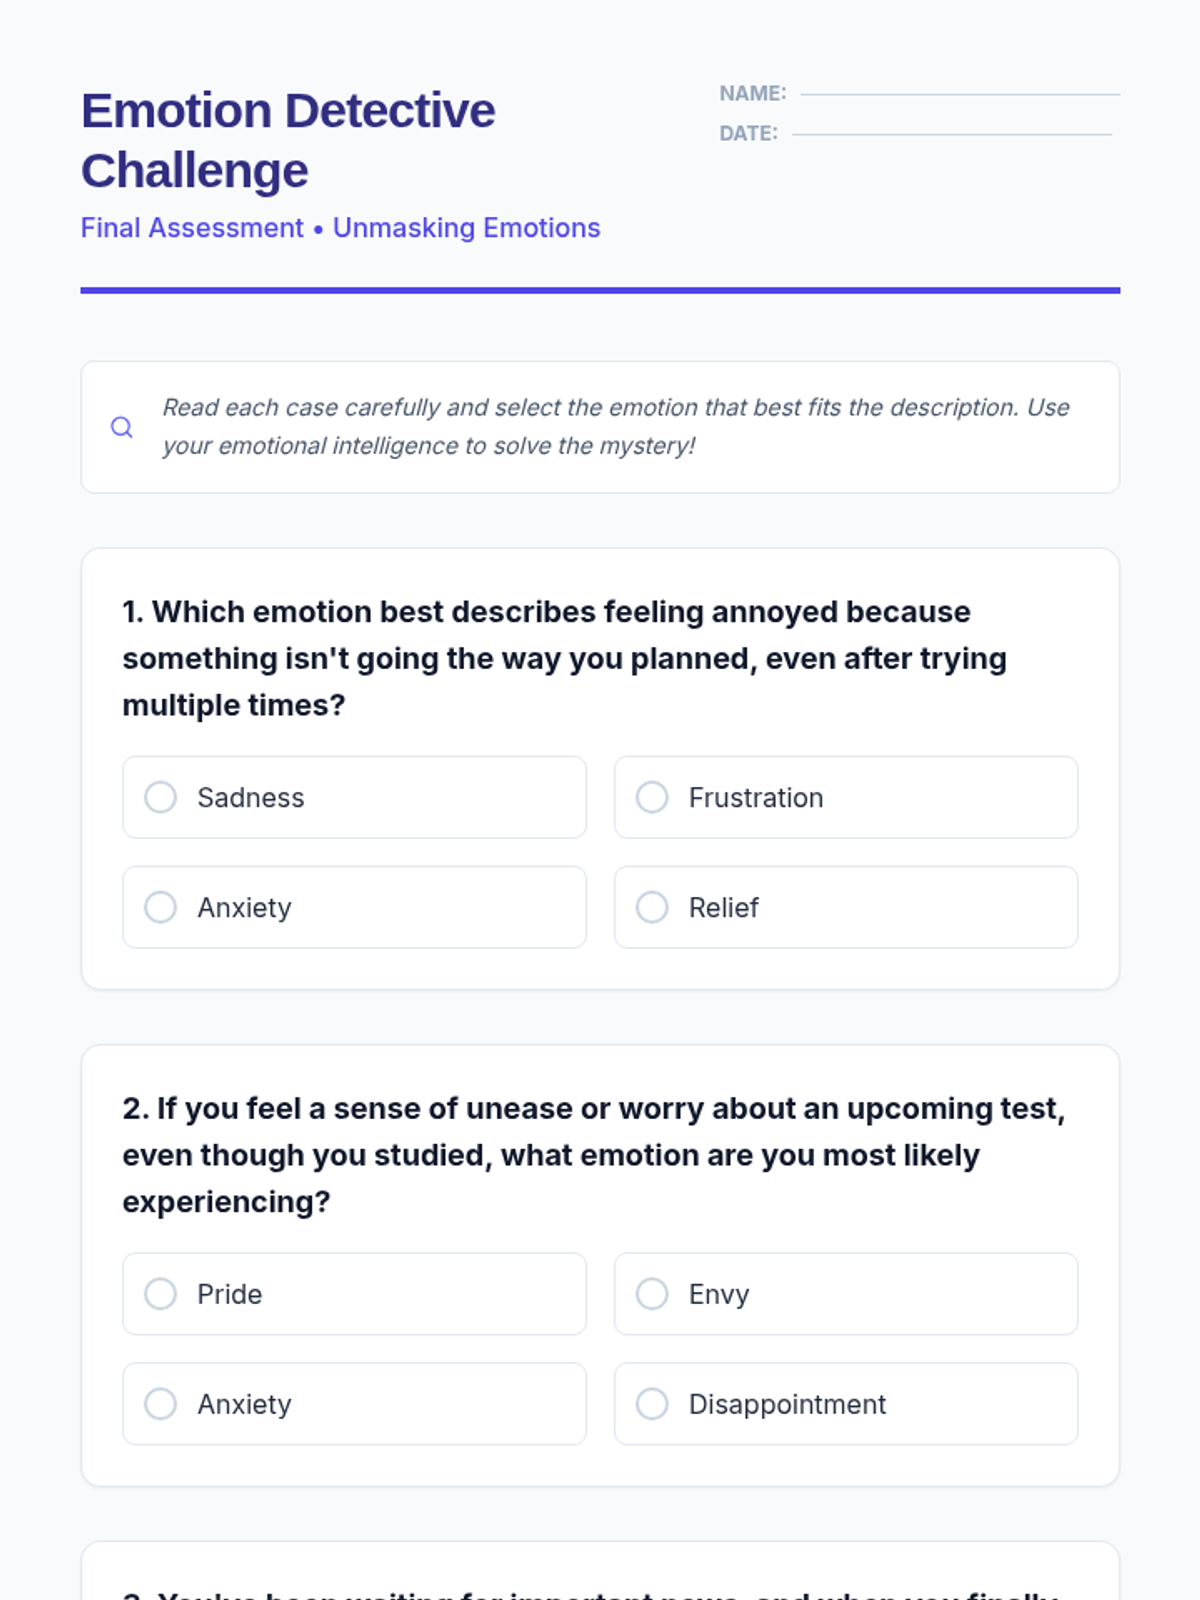Choose Frustration option in question 1
Screen dimensions: 1200x1600
click(846, 797)
